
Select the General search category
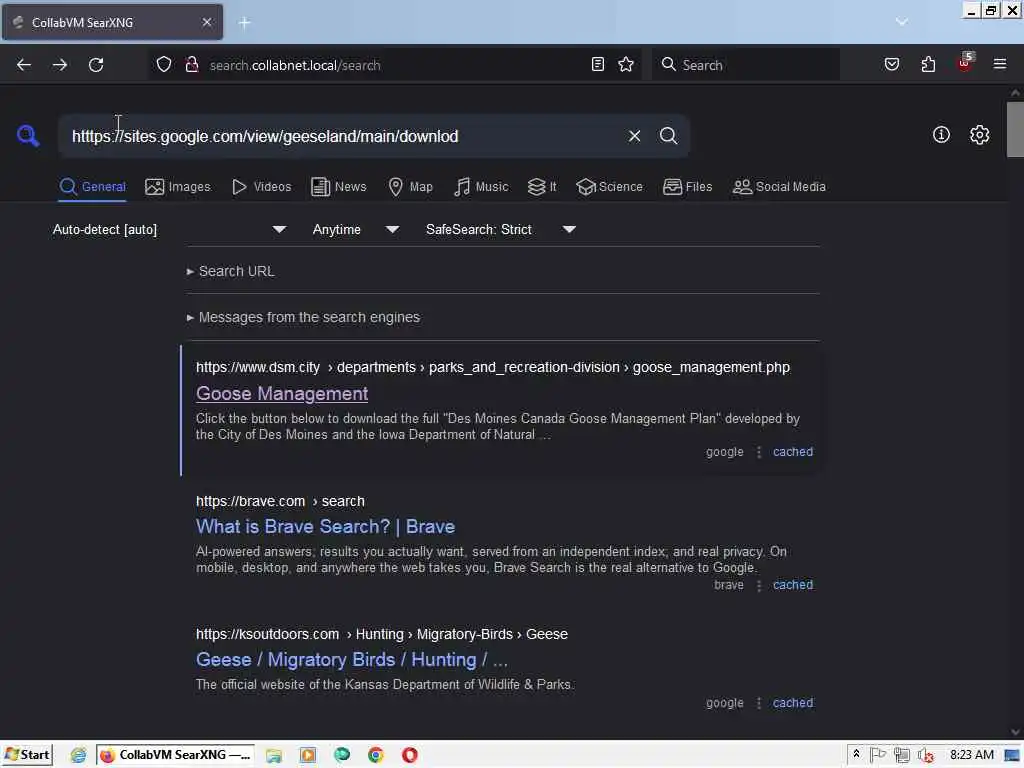point(92,187)
